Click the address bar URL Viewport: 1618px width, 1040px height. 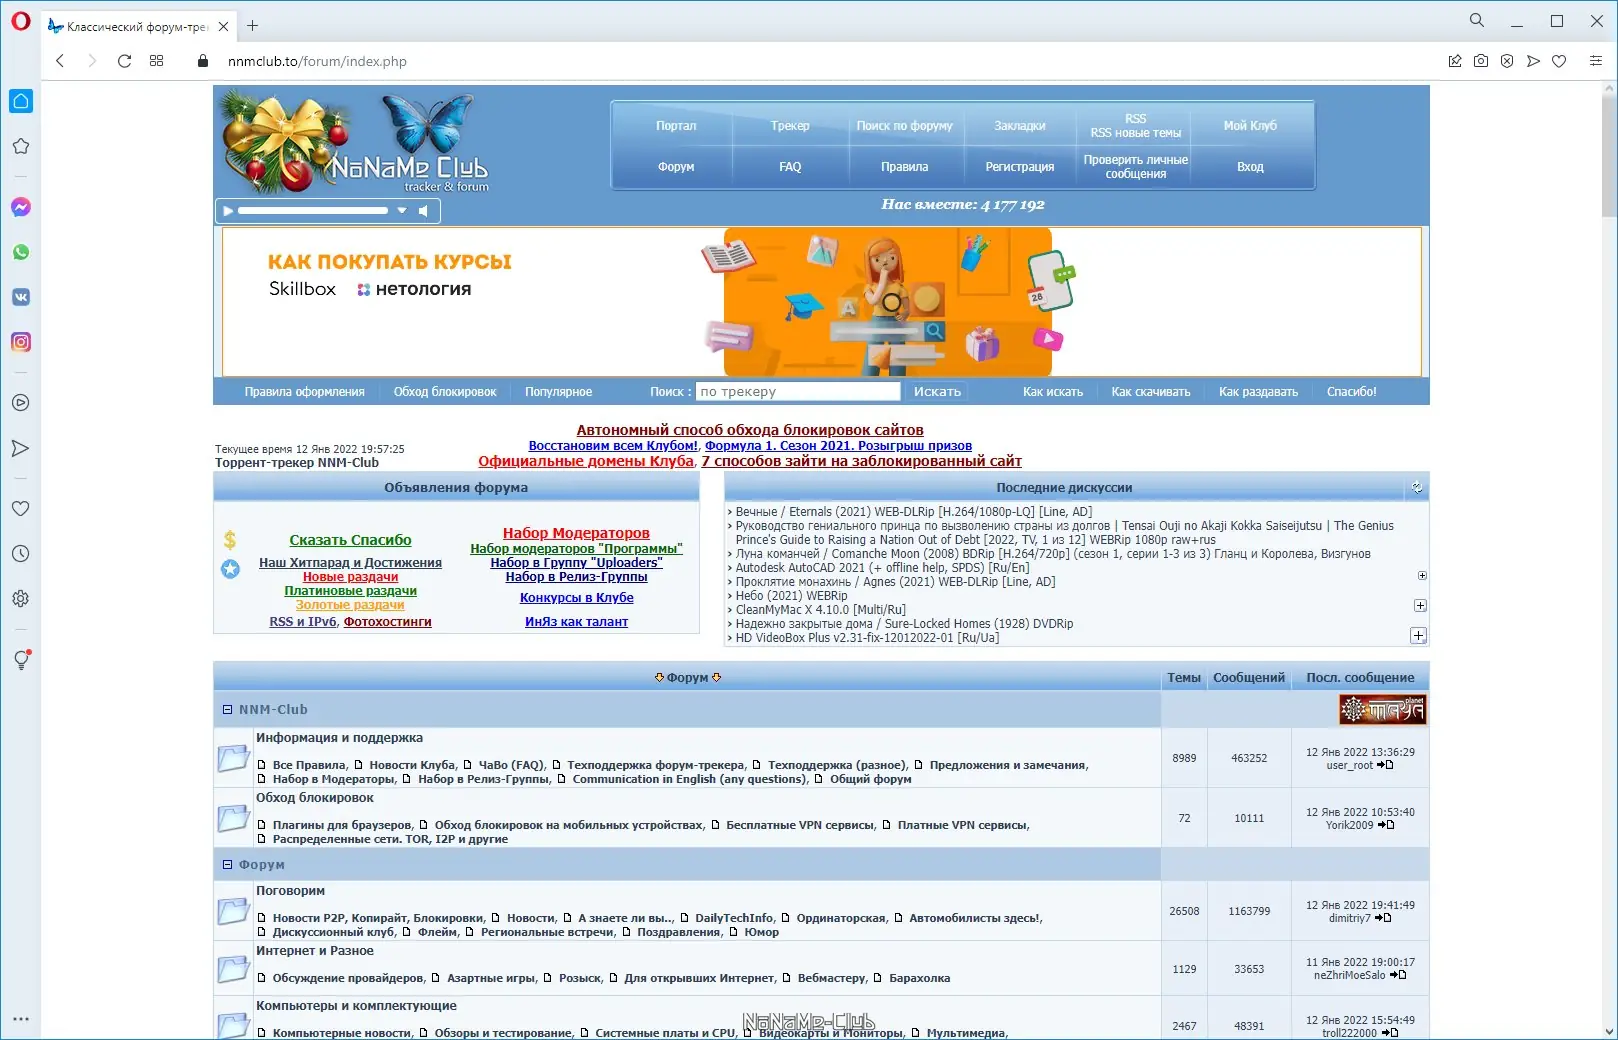pyautogui.click(x=317, y=61)
